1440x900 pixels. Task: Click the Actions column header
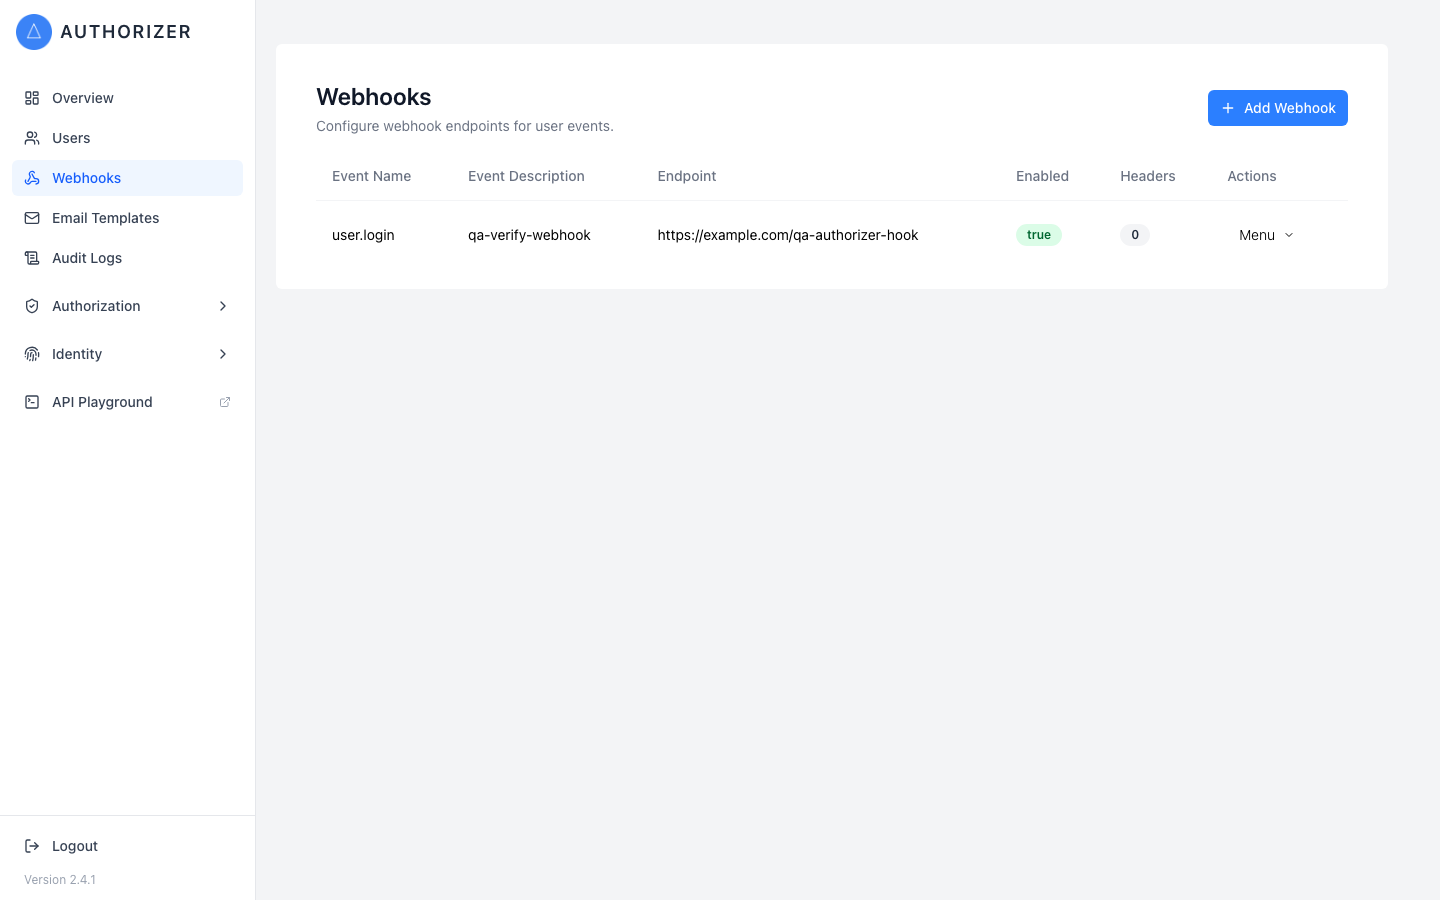pos(1252,176)
